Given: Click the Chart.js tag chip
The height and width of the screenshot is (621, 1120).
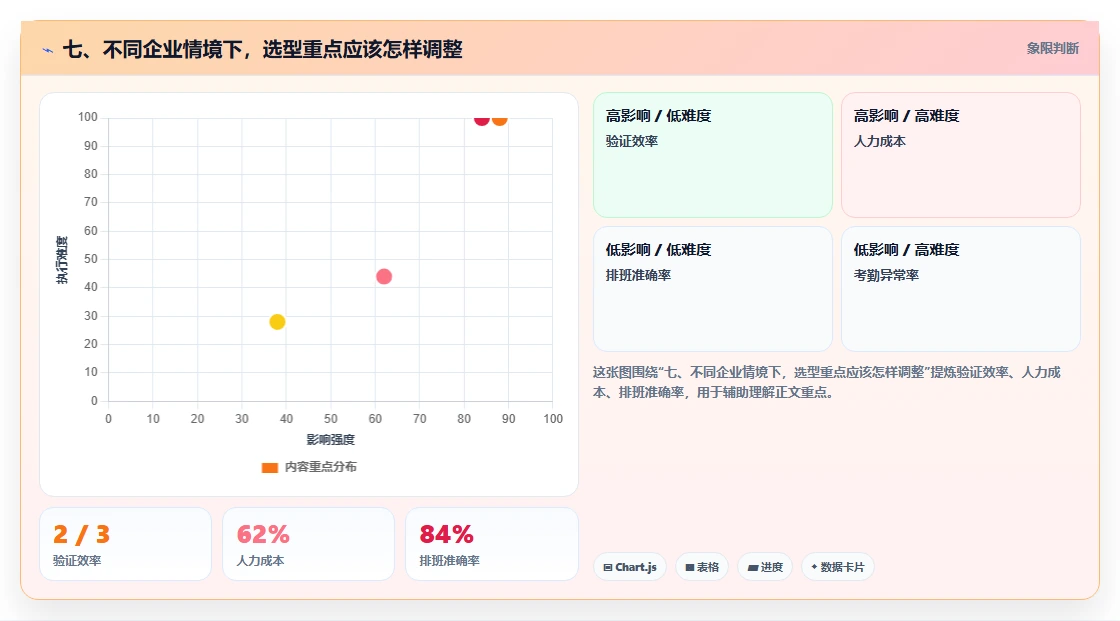Looking at the screenshot, I should [630, 567].
